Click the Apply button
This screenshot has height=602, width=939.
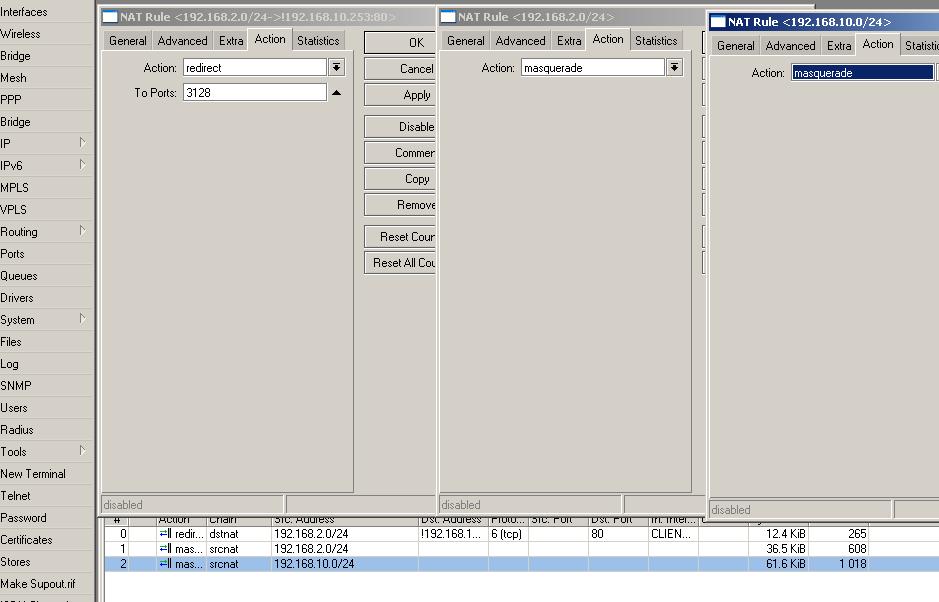[400, 95]
